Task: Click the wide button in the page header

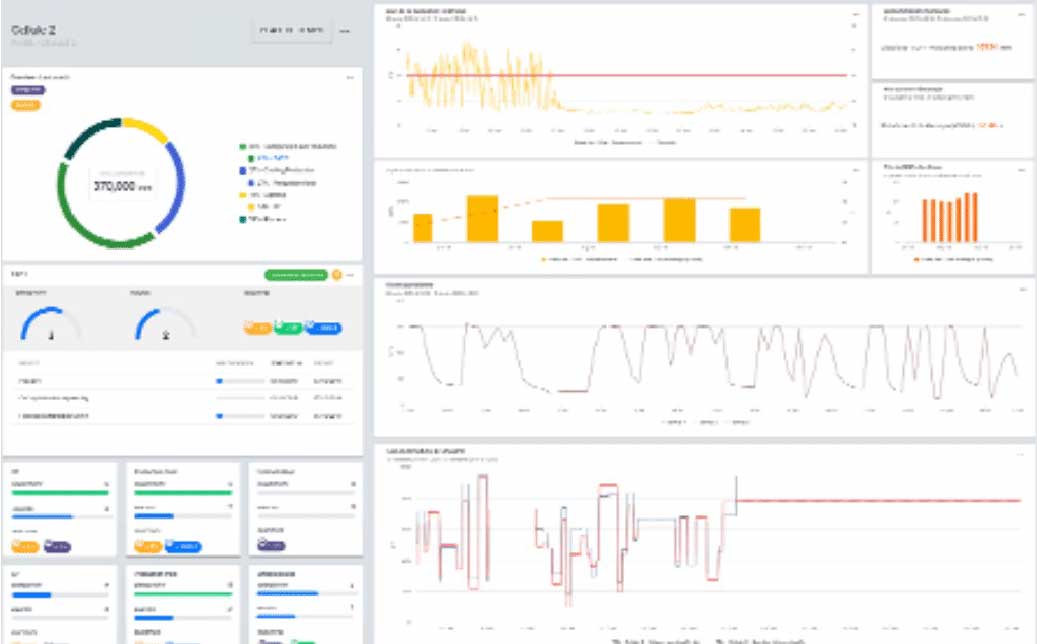Action: click(x=292, y=30)
